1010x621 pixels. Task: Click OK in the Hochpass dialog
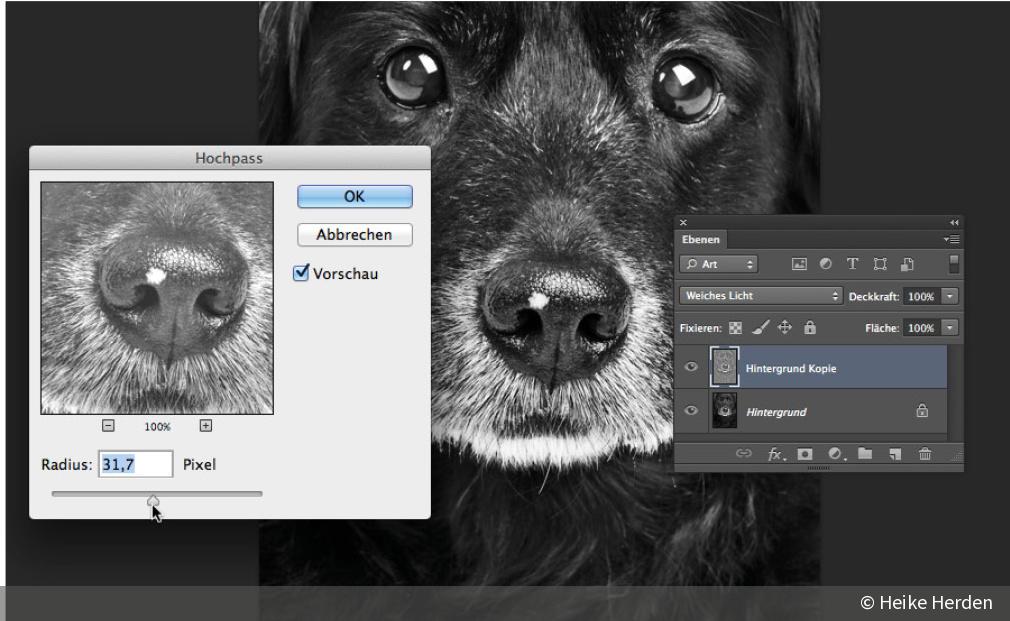click(354, 197)
